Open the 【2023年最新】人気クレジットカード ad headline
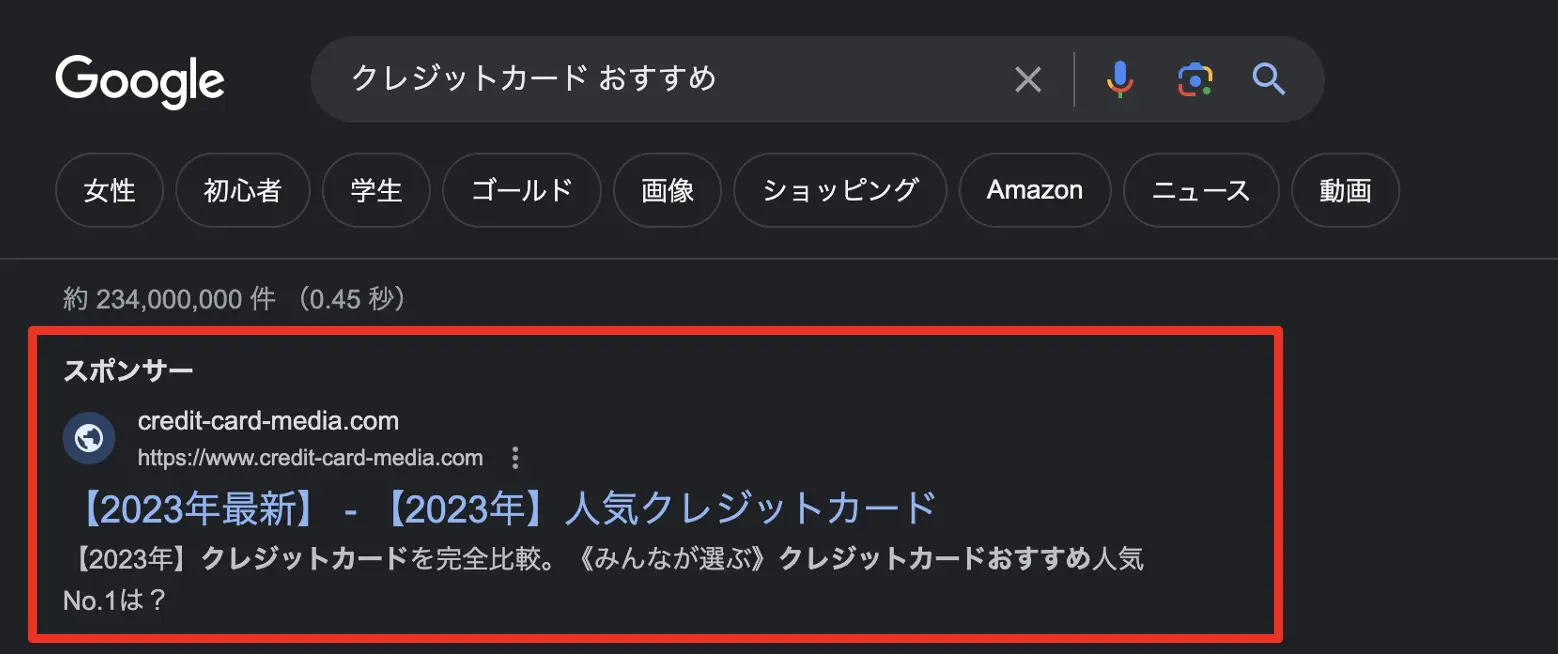Screen dimensions: 1558x654 506,509
